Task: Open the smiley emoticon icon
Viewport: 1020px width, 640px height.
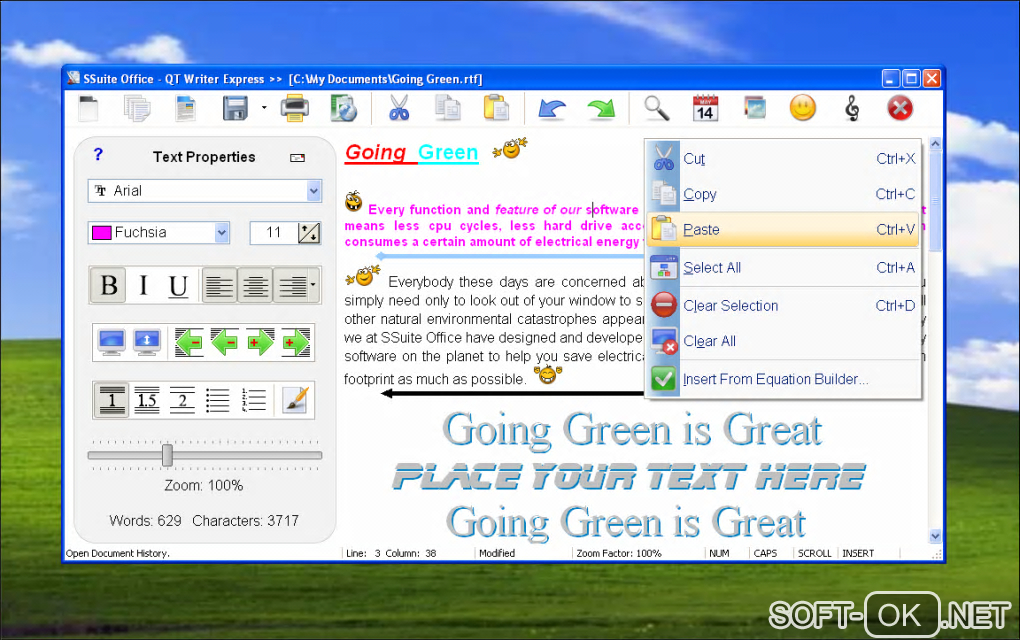Action: click(x=803, y=108)
